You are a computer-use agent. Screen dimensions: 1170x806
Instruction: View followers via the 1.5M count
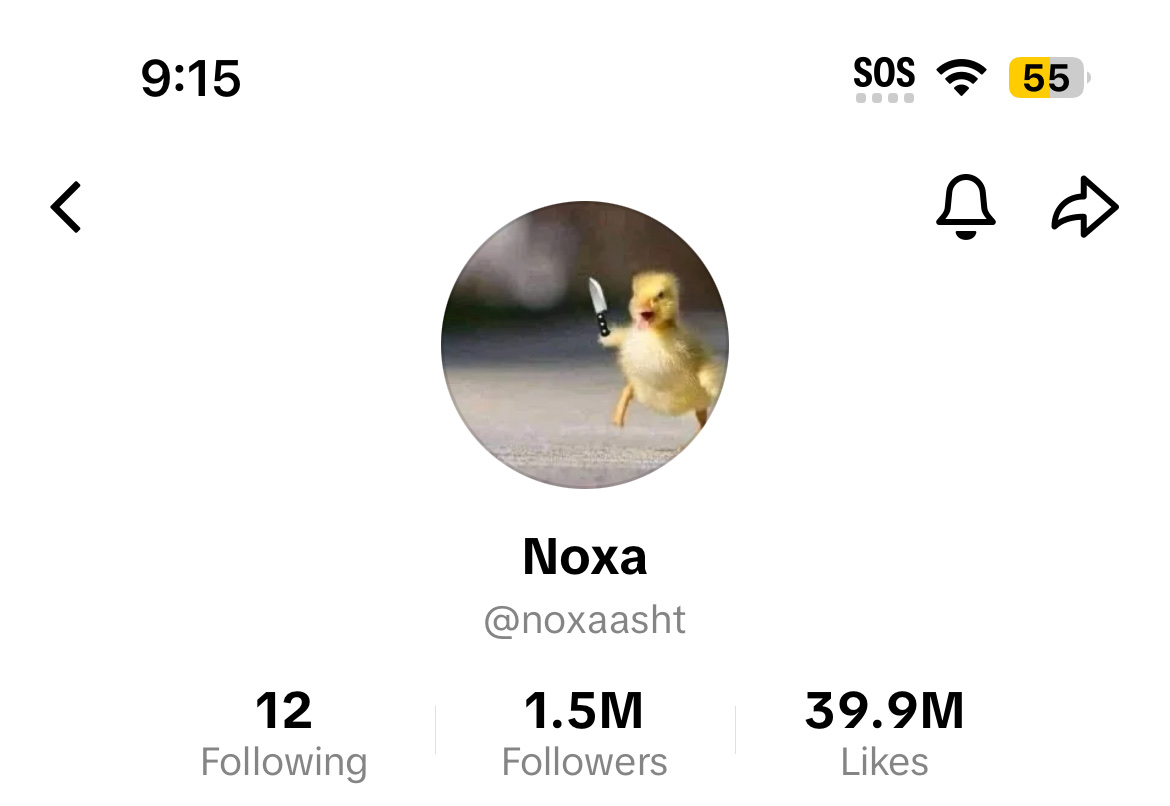click(584, 710)
